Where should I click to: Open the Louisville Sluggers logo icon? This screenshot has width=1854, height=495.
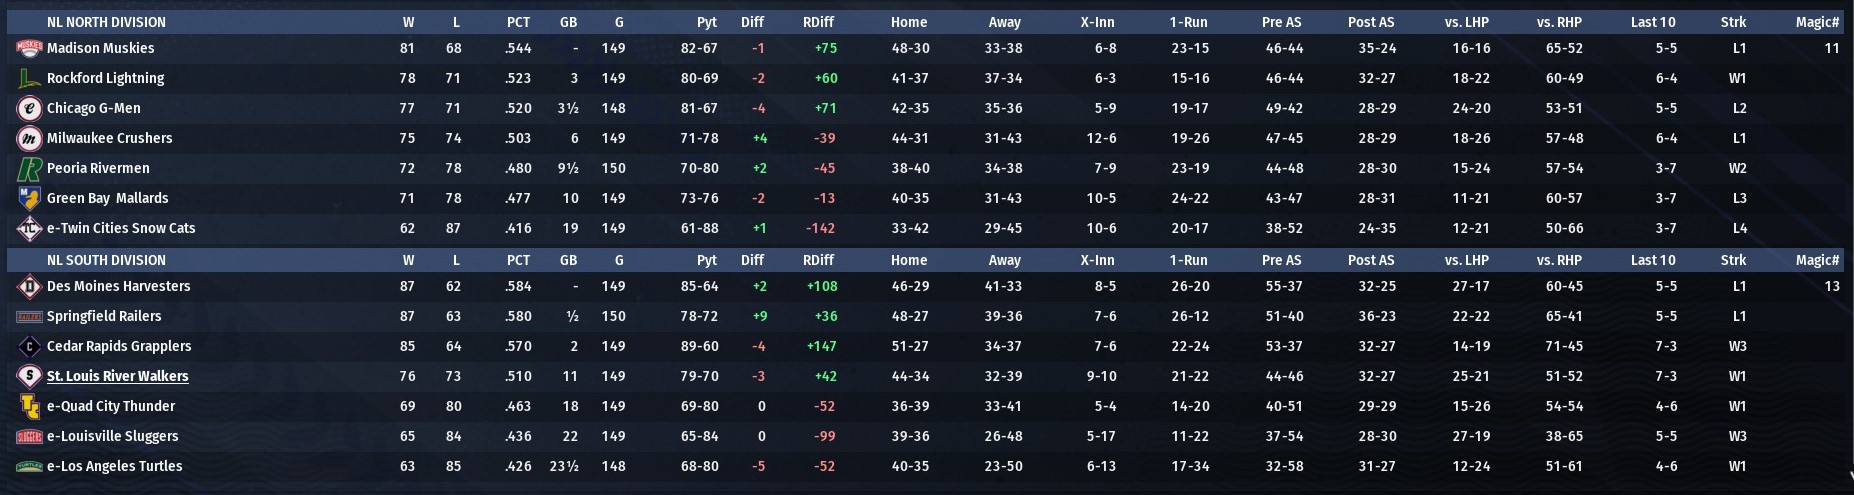pos(29,436)
